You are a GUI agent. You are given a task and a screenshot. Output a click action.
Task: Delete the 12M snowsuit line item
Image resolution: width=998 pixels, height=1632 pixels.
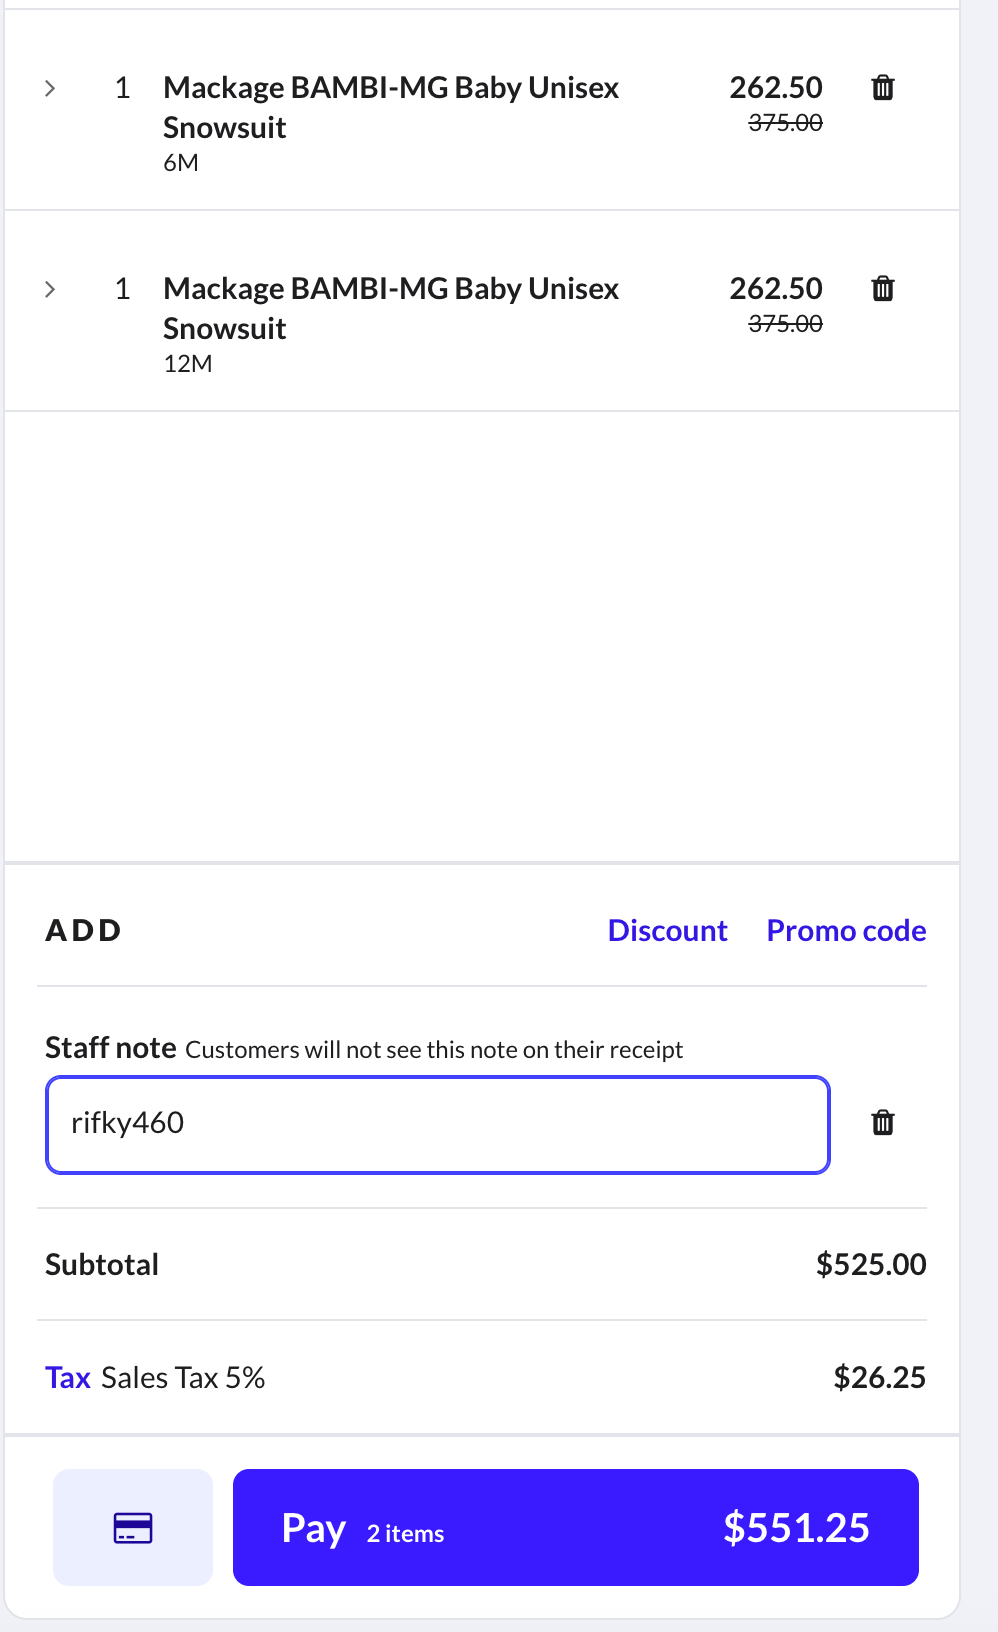point(882,289)
